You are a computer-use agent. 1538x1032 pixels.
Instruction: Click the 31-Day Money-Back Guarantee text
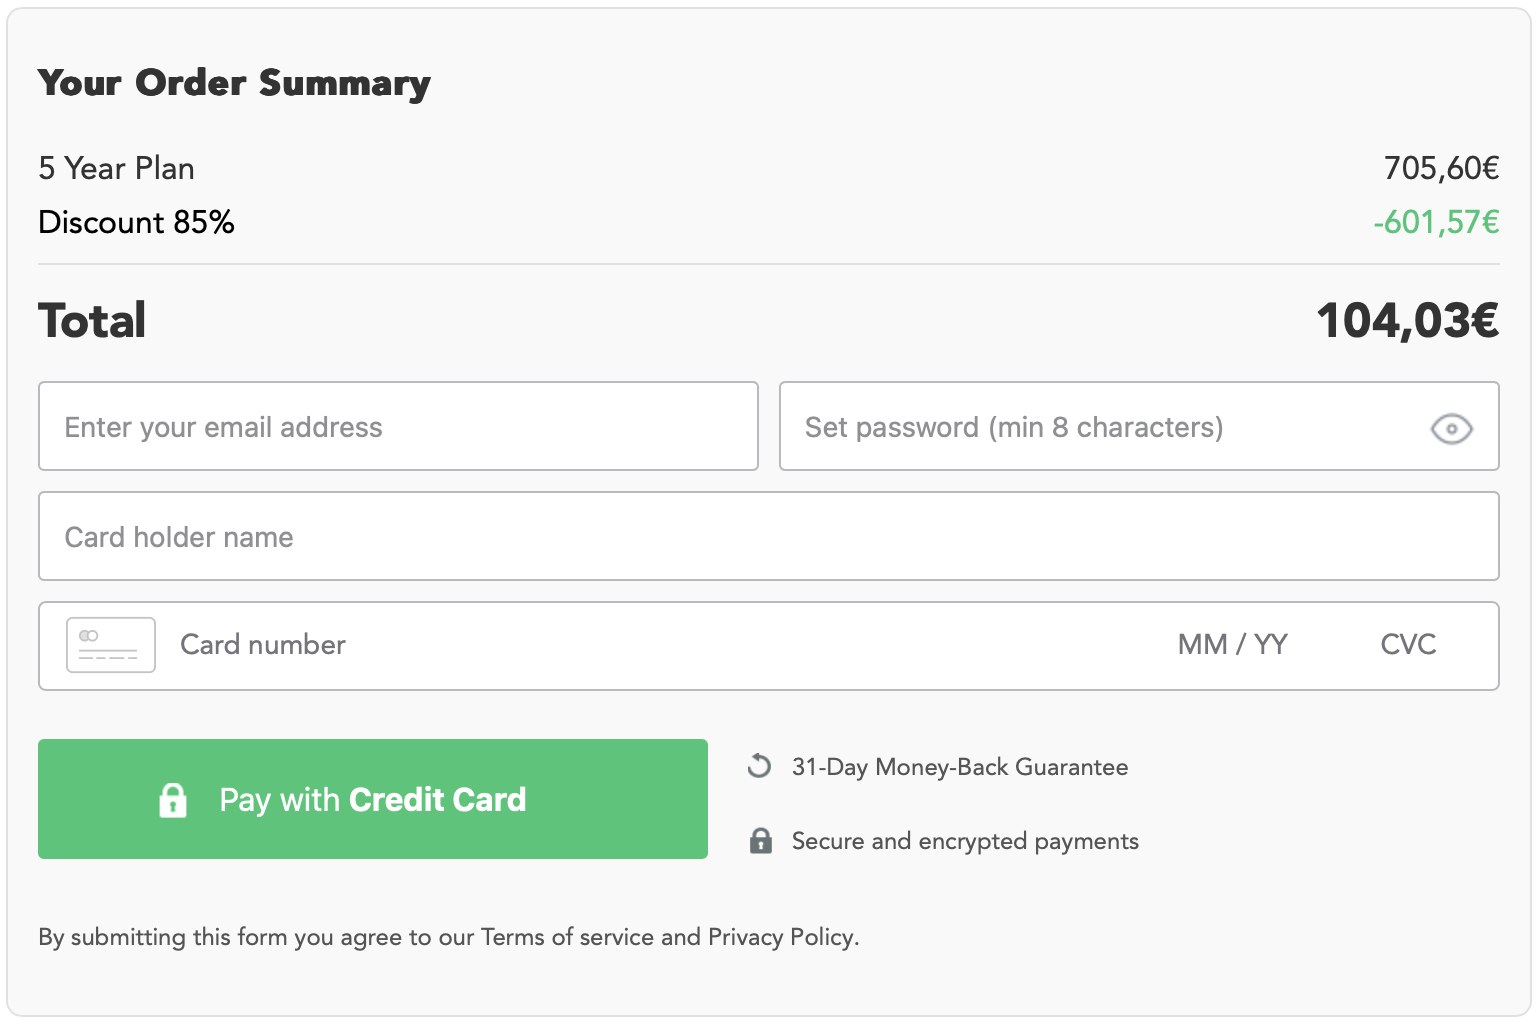pyautogui.click(x=959, y=767)
